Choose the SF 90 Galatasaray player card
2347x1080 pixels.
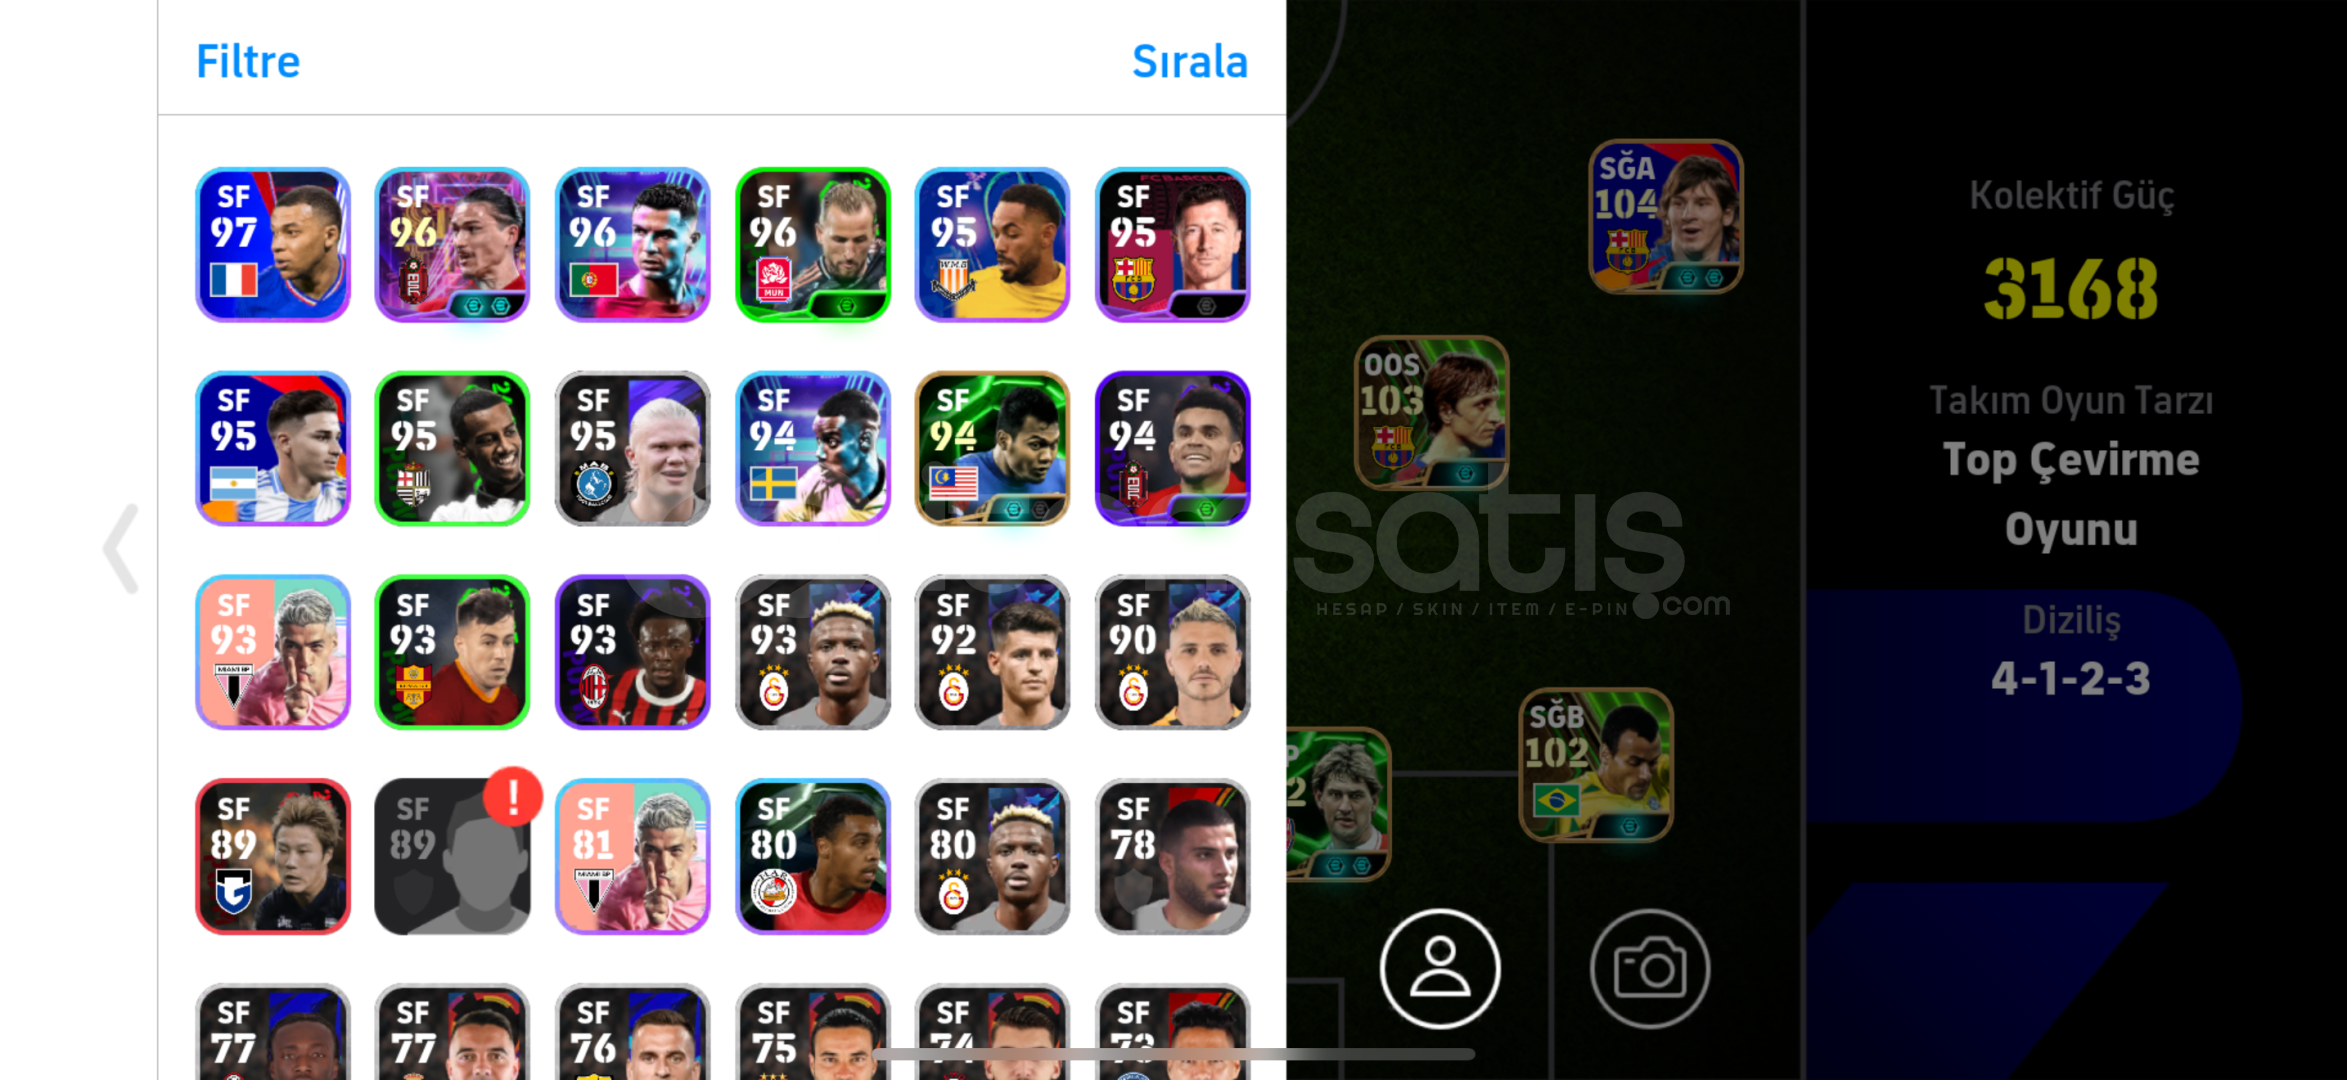[x=1172, y=652]
